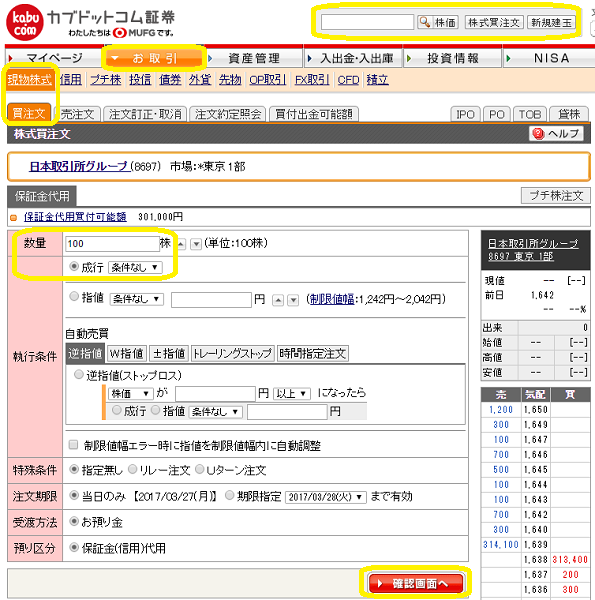Click quantity increase arrow next to 株

181,244
